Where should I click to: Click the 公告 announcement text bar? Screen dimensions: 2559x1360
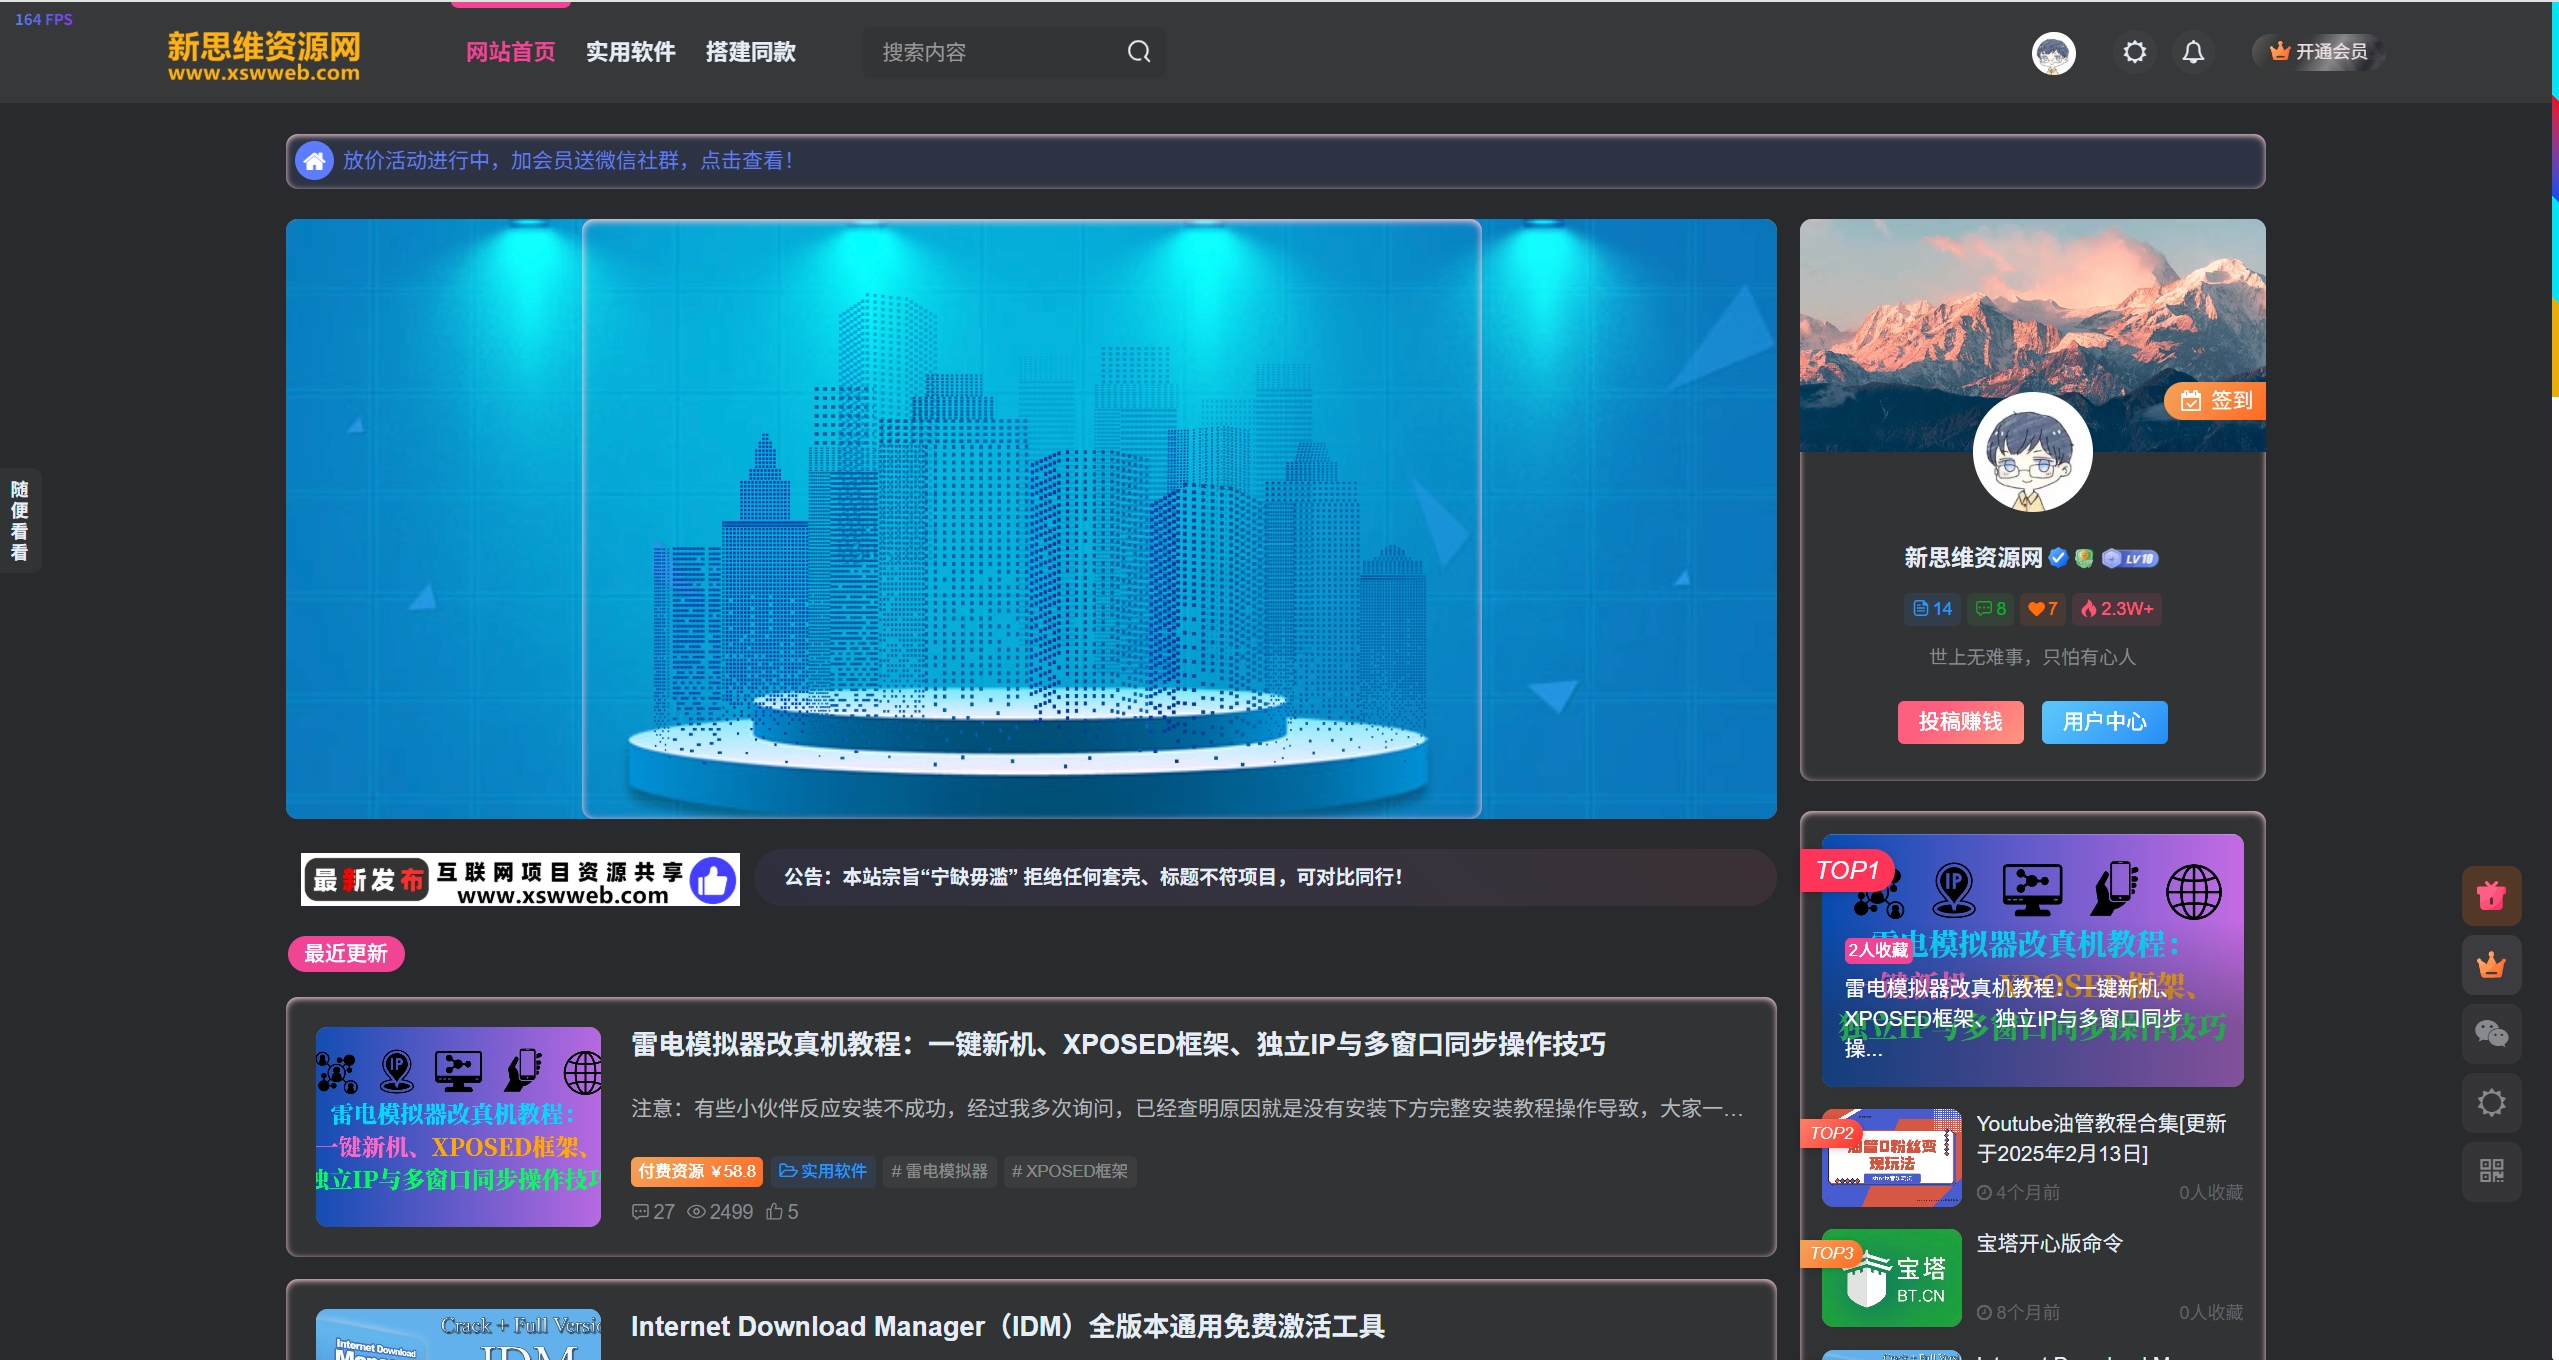(1265, 878)
